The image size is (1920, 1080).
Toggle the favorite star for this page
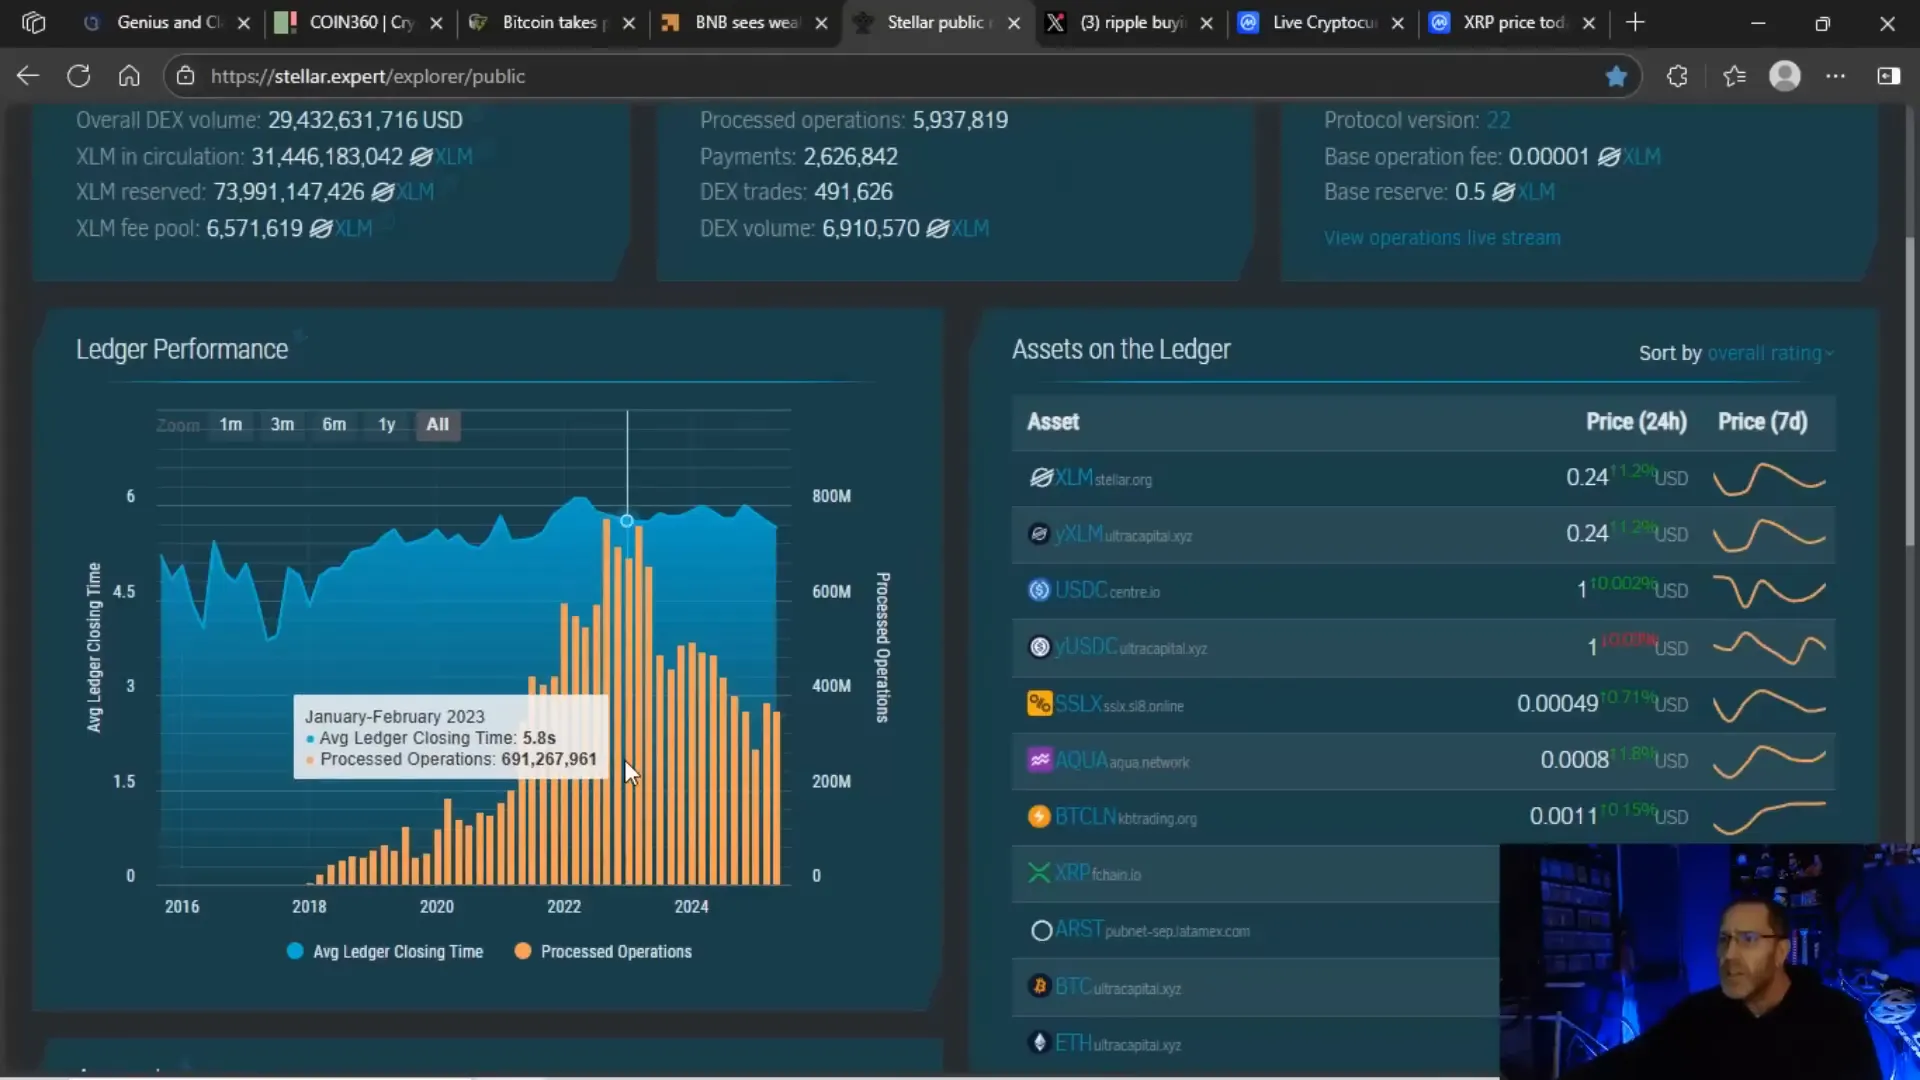[x=1616, y=76]
